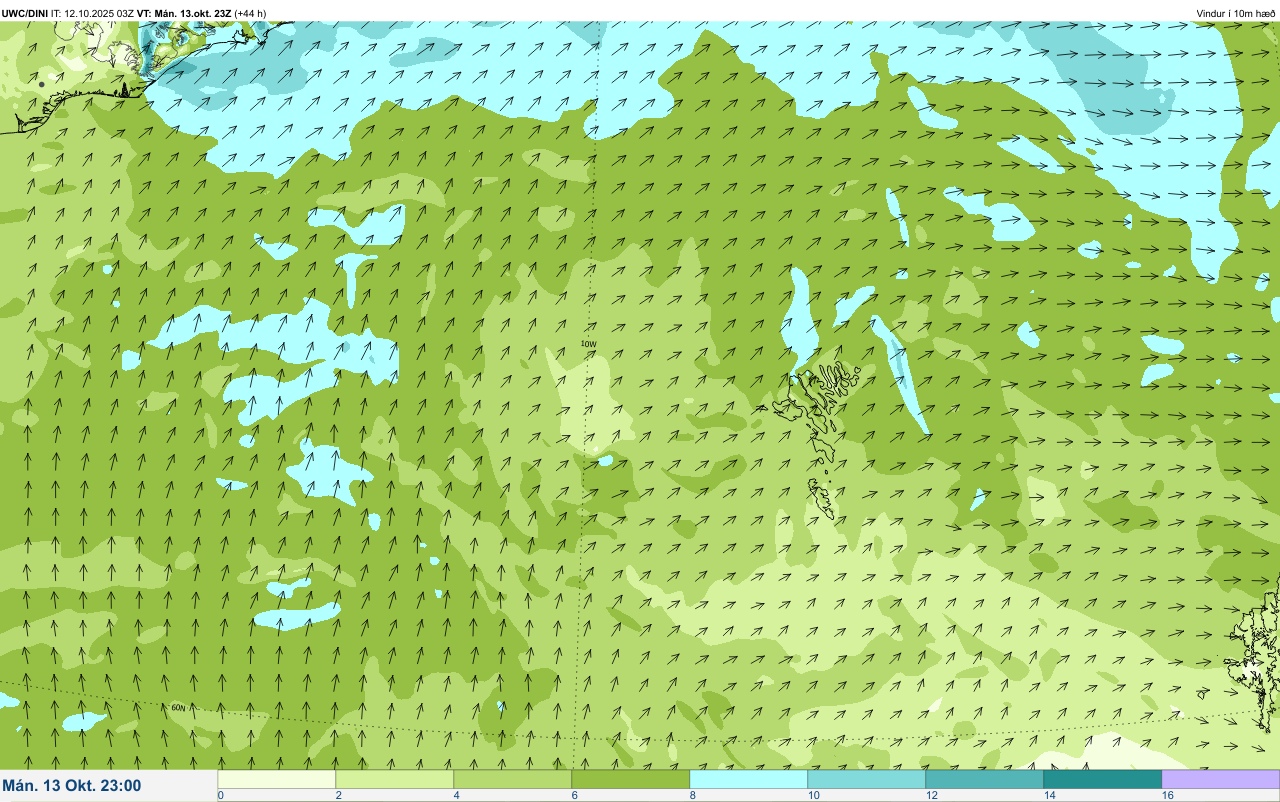Screen dimensions: 1280x802
Task: Click the 14–16 m/s dark teal legend swatch
Action: [x=1103, y=779]
